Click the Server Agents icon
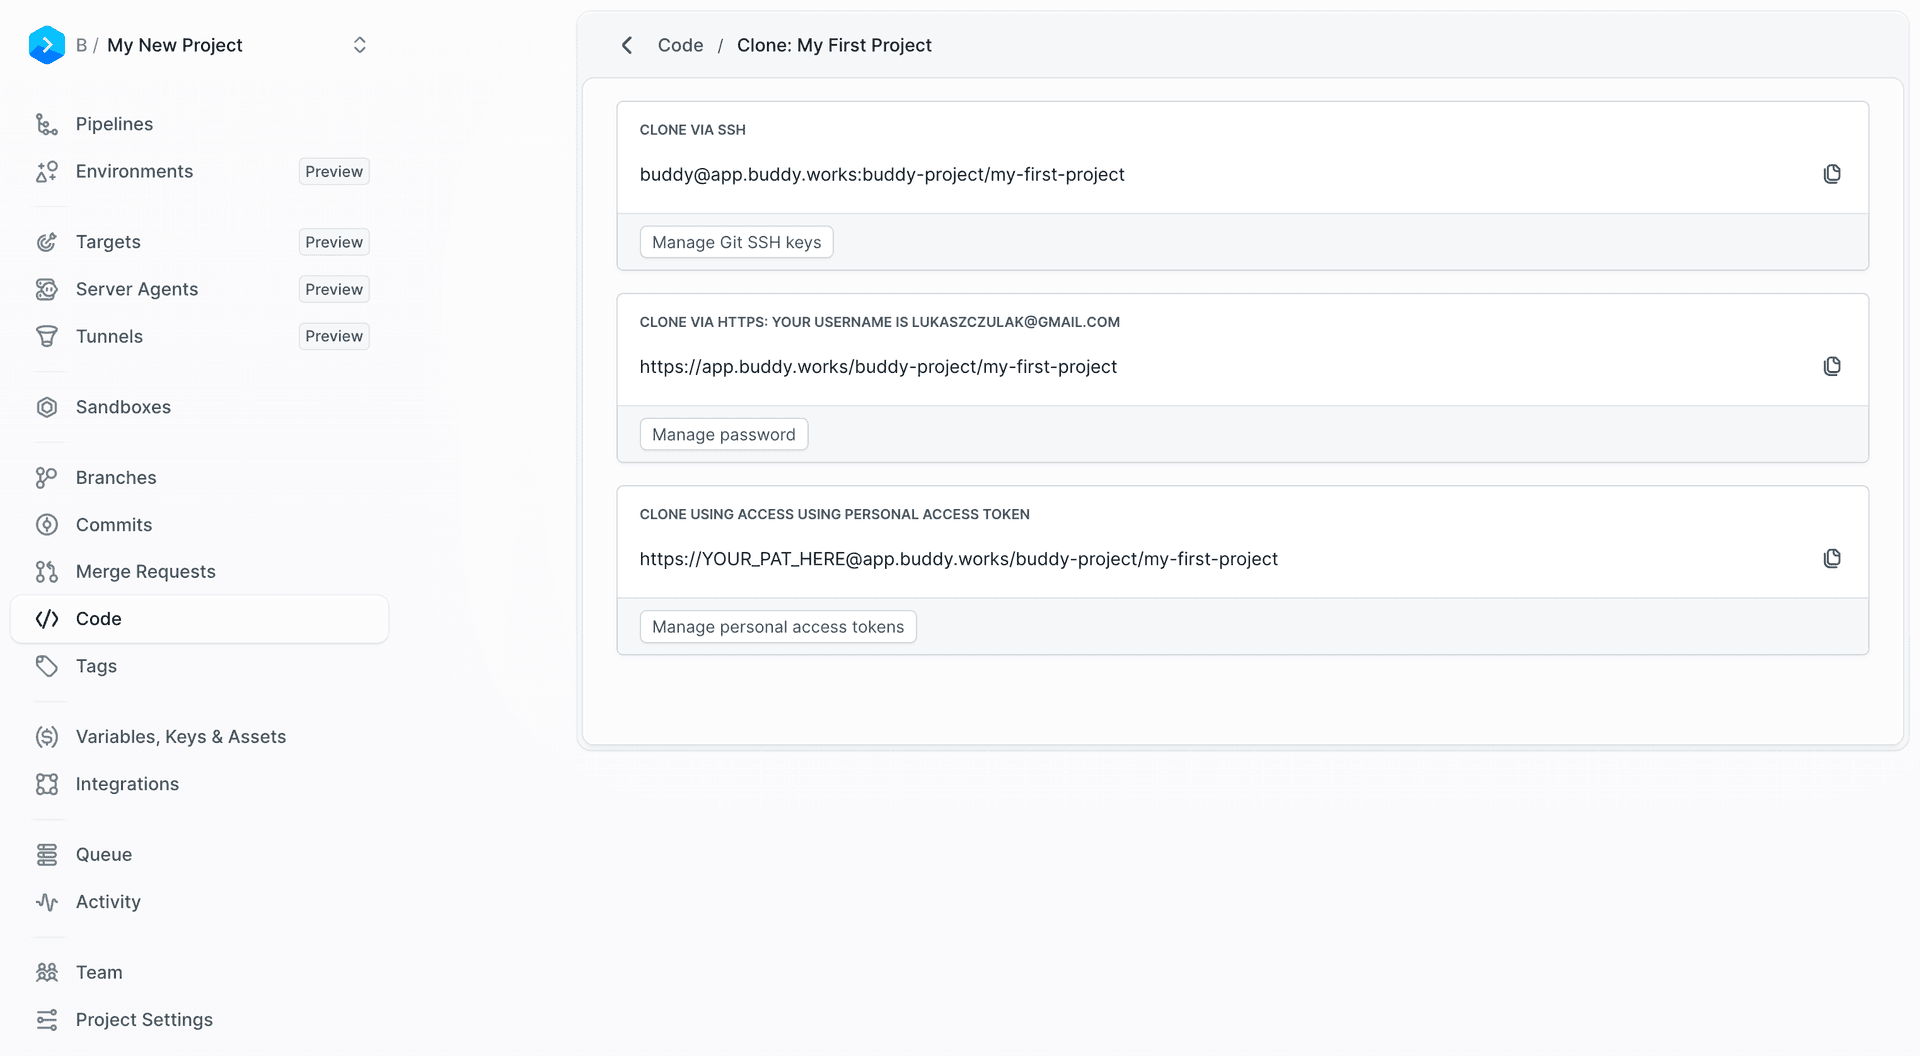The height and width of the screenshot is (1056, 1920). click(x=47, y=289)
